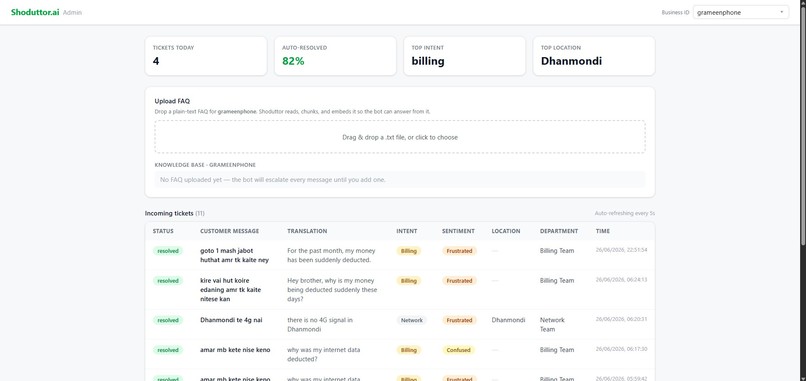Image resolution: width=806 pixels, height=381 pixels.
Task: Click Billing tag in 22:51:54 ticket row
Action: tap(409, 251)
